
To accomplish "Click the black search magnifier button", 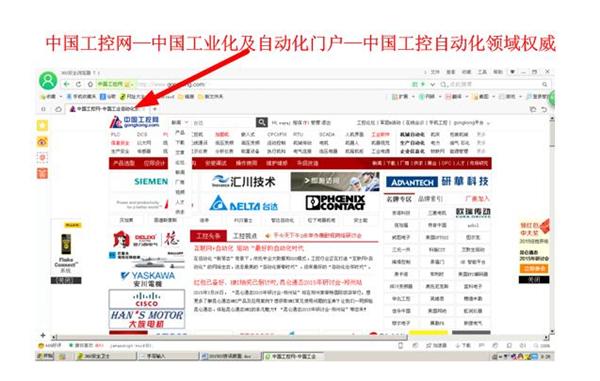I will coord(262,122).
